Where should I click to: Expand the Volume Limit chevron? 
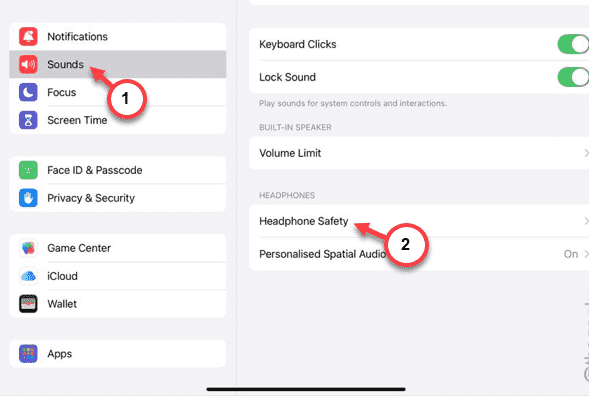point(586,153)
